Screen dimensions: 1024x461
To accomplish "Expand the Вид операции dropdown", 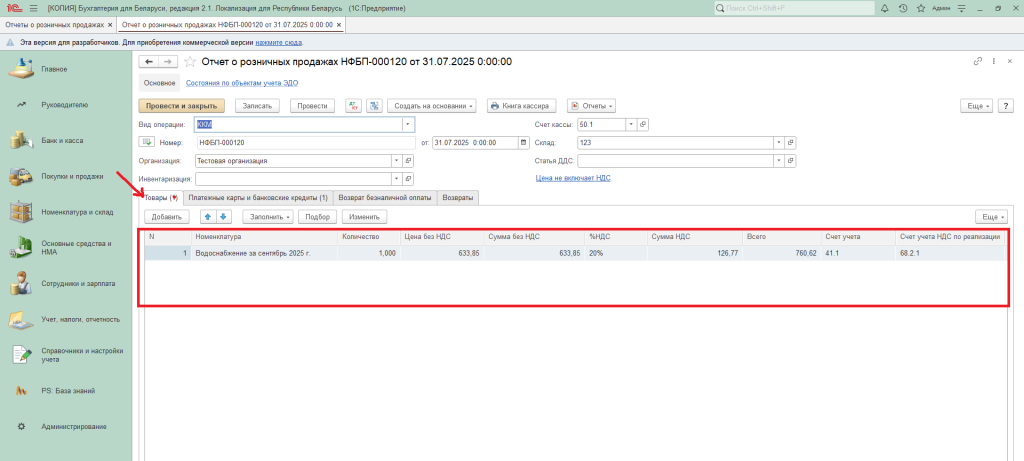I will (408, 125).
